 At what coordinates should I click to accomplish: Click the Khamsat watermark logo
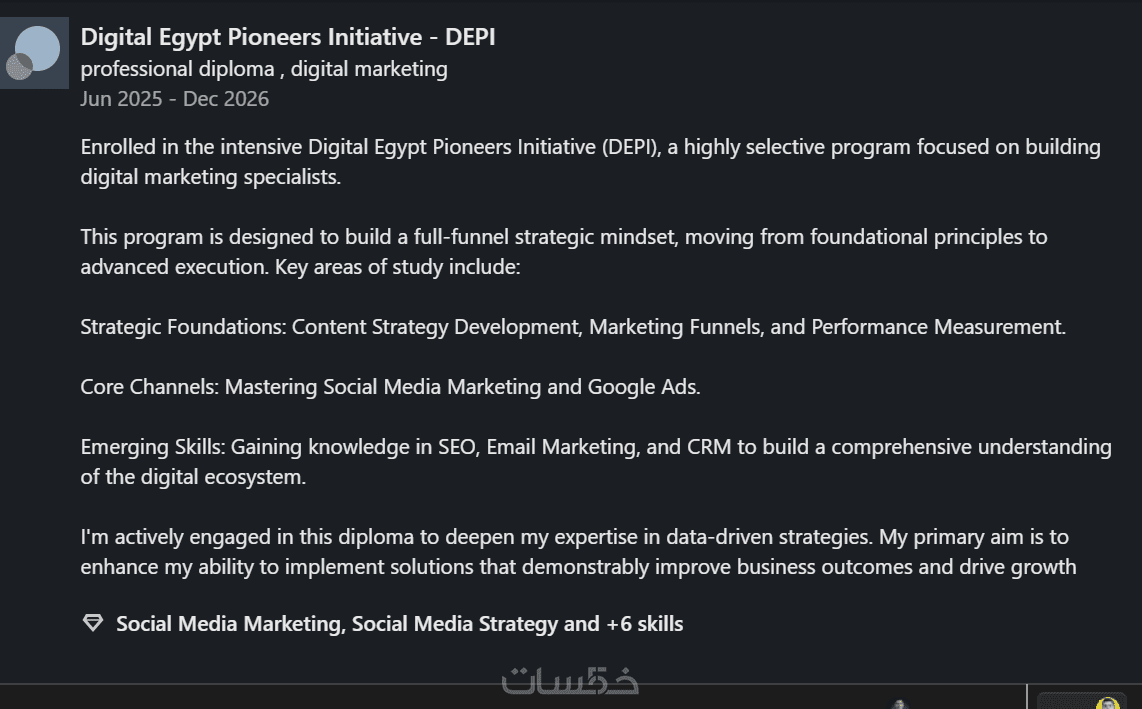coord(570,681)
